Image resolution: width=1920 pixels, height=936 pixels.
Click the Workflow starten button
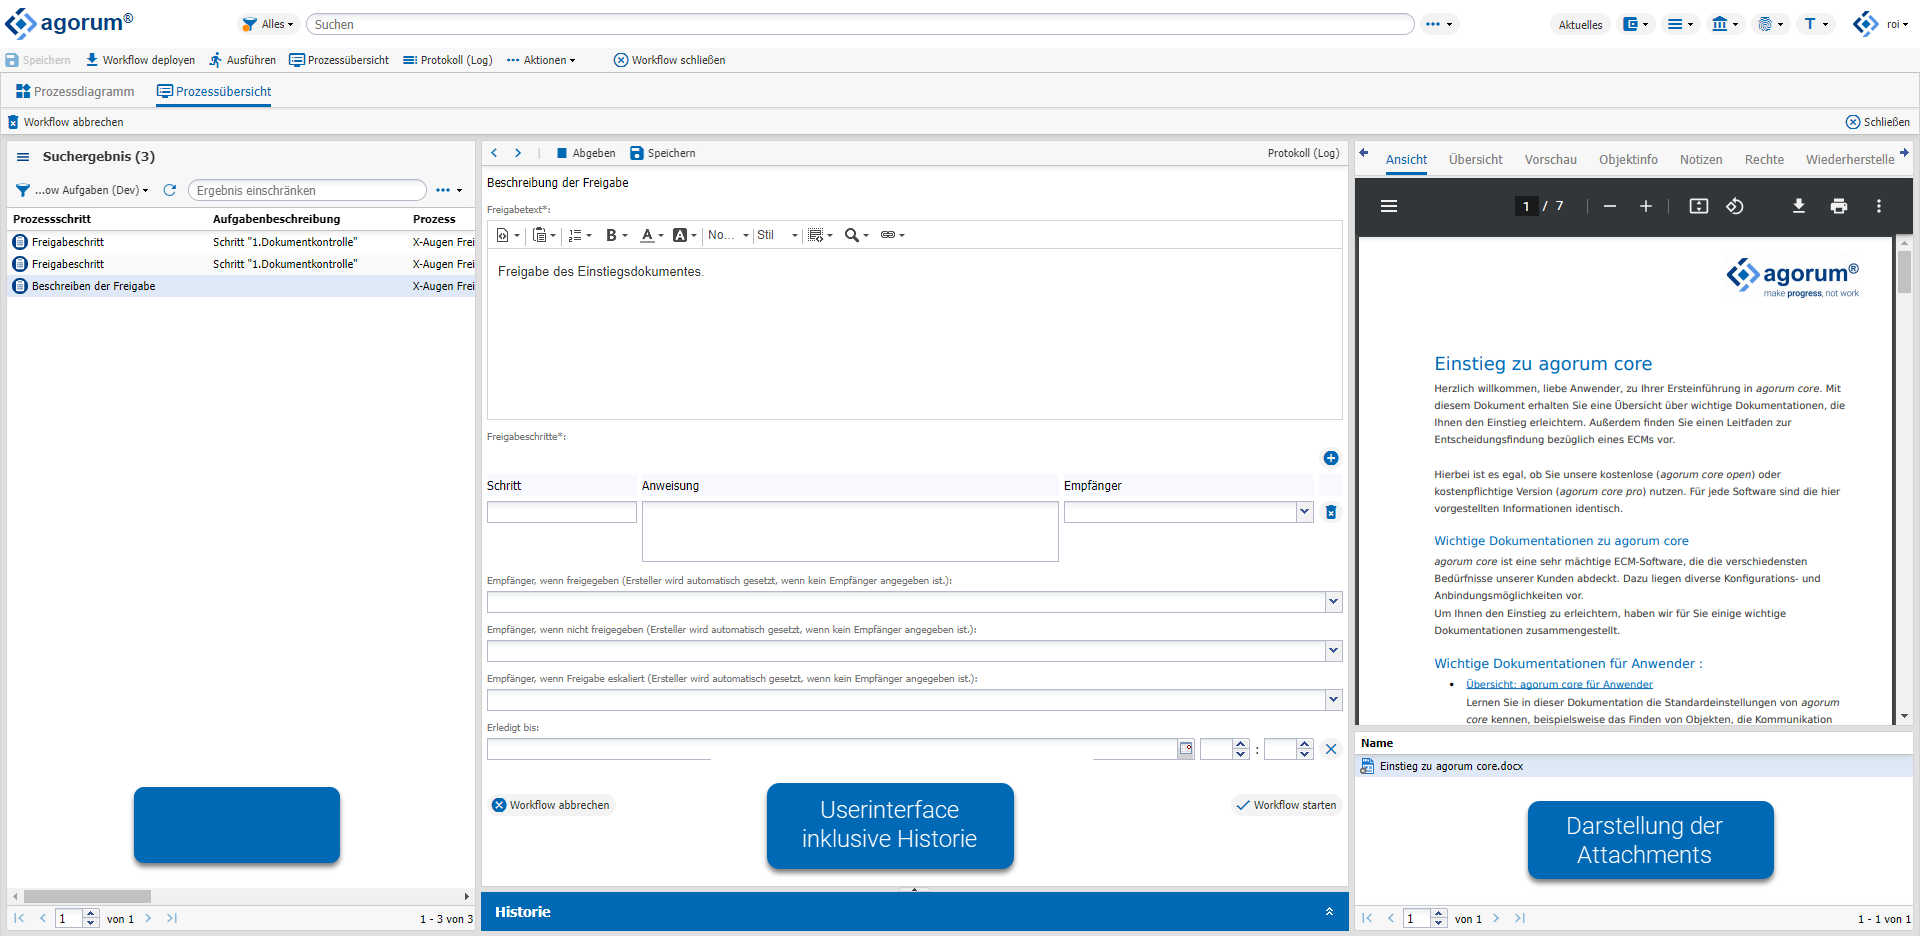(1286, 805)
